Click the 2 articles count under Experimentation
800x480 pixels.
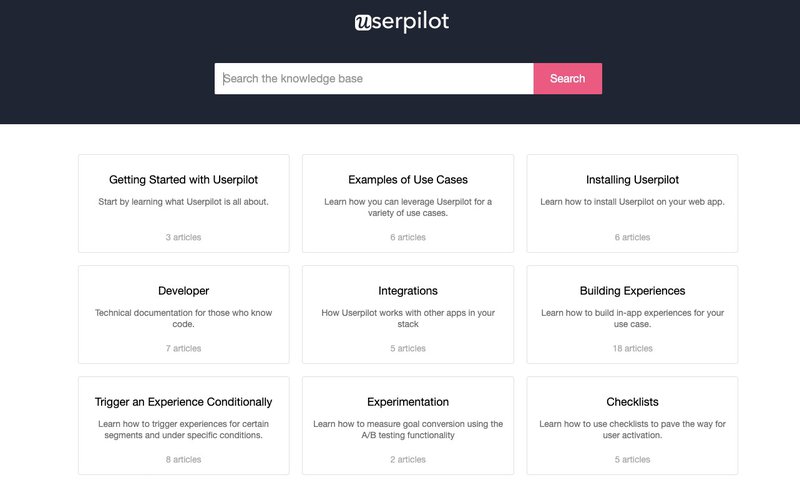click(408, 460)
